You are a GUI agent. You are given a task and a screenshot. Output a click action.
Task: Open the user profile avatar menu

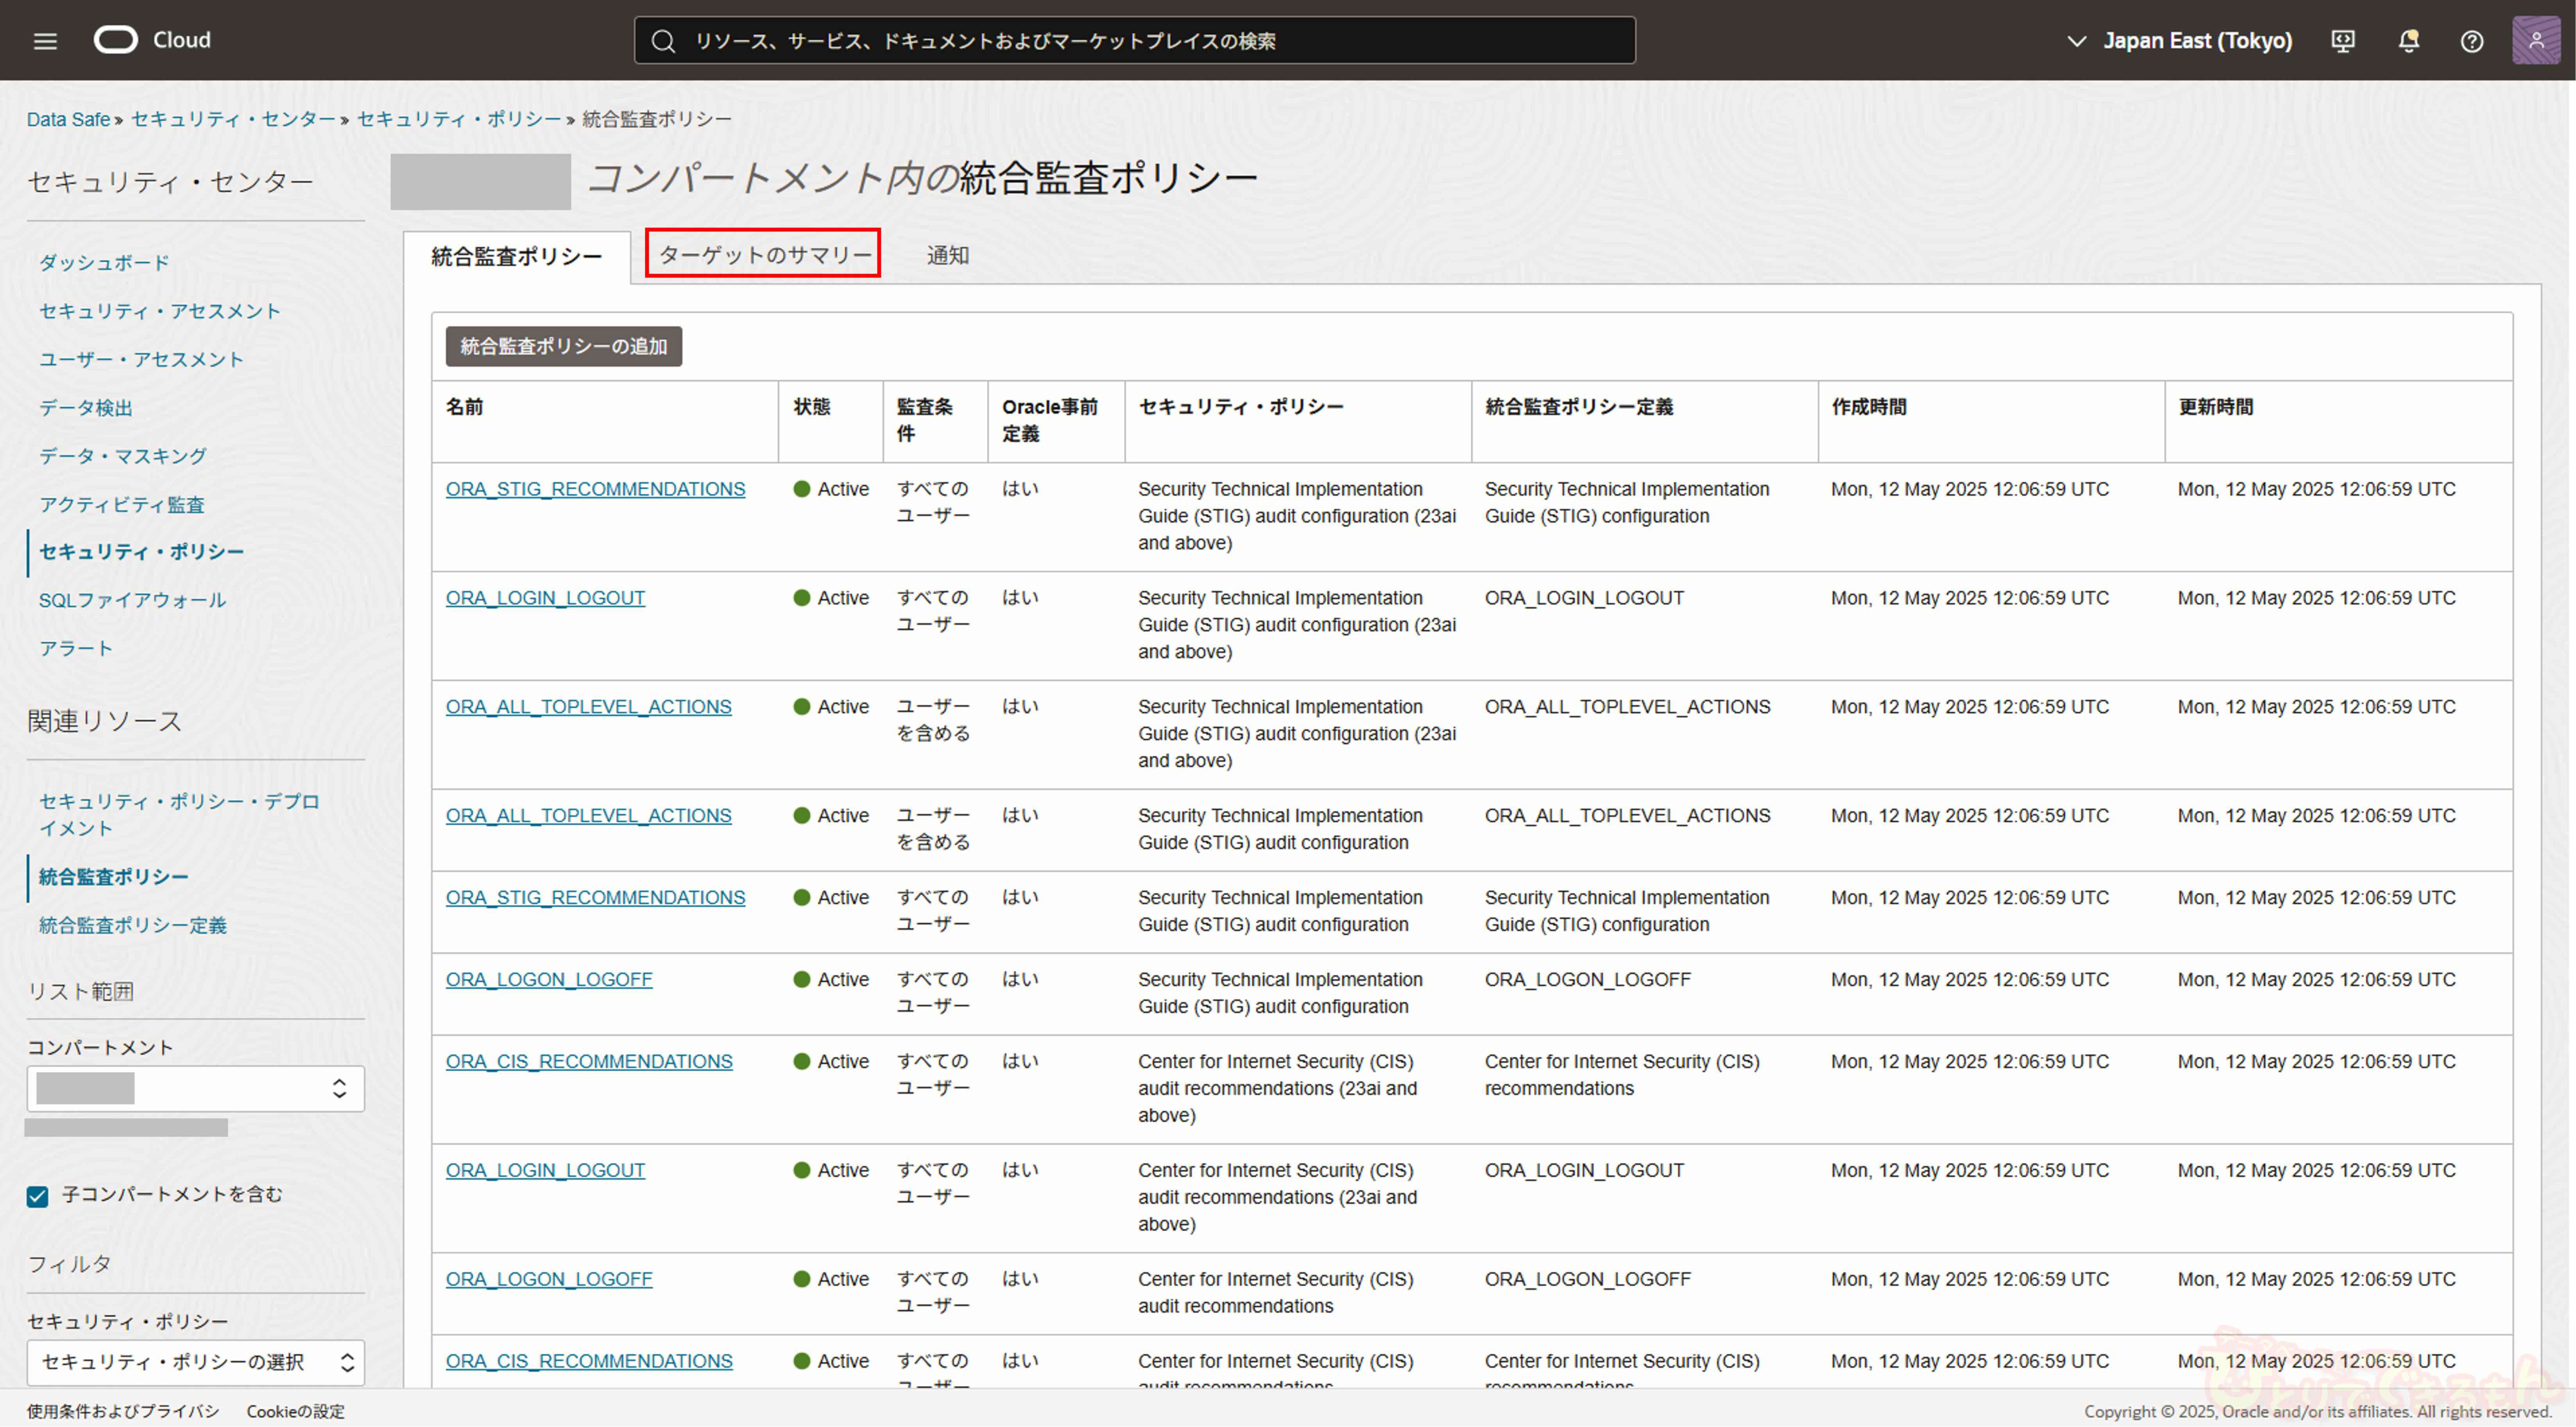tap(2536, 41)
